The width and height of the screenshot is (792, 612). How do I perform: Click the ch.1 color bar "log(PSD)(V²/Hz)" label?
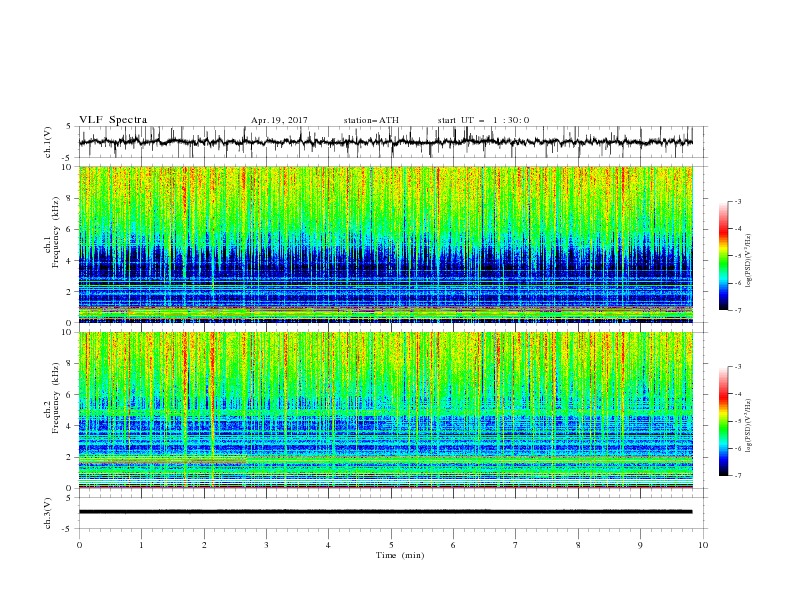tap(749, 261)
